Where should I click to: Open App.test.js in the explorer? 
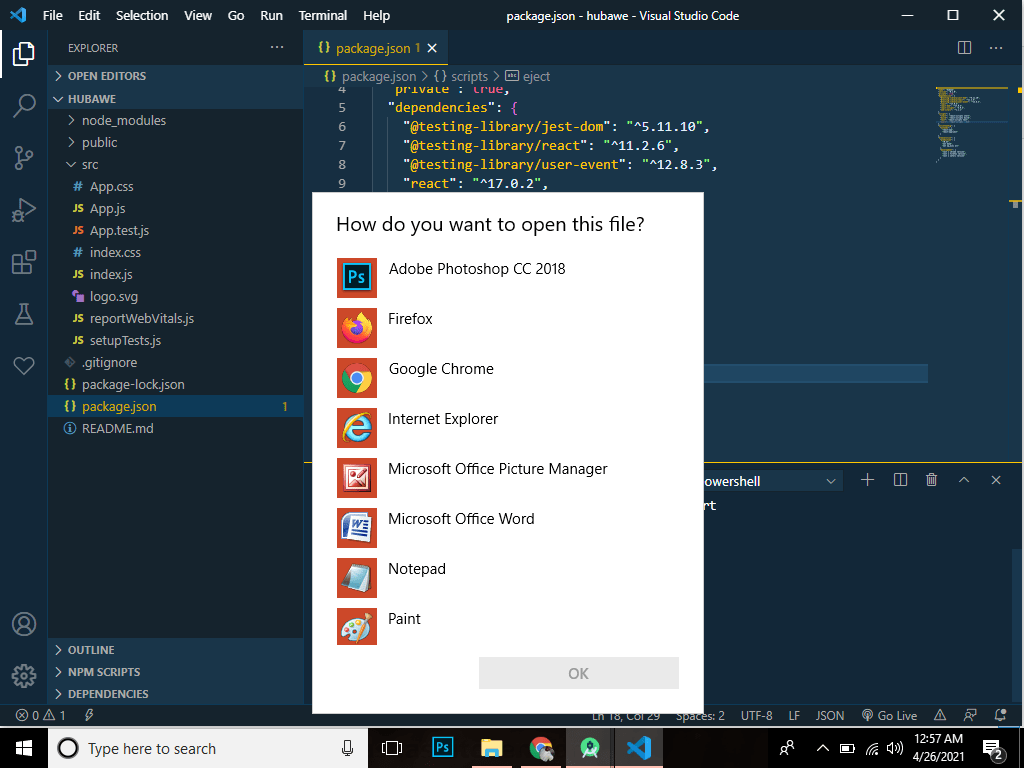[x=119, y=230]
